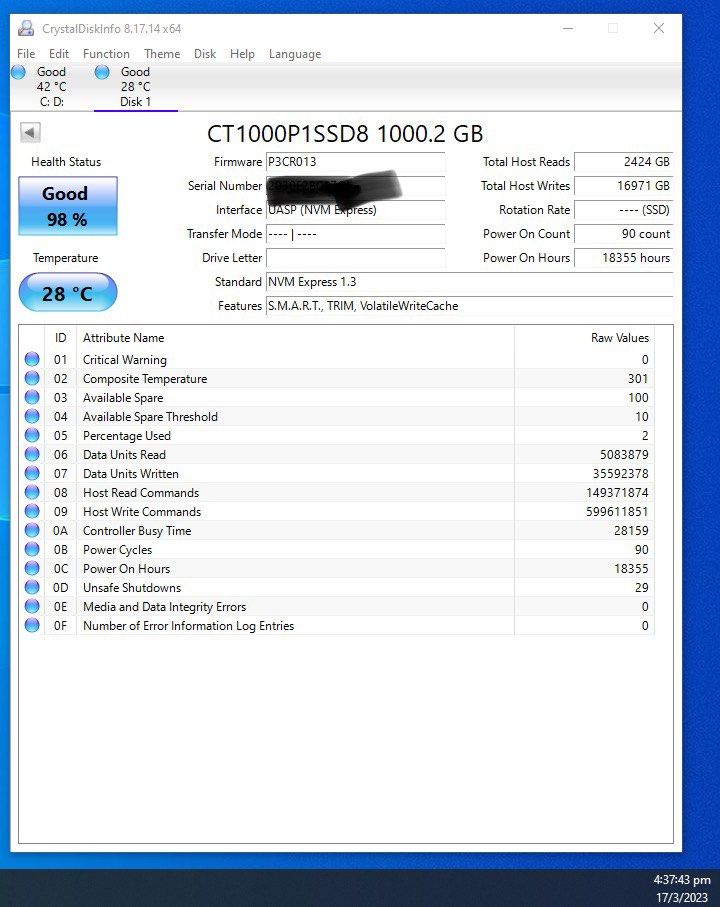The width and height of the screenshot is (720, 907).
Task: Open the File menu
Action: point(26,54)
